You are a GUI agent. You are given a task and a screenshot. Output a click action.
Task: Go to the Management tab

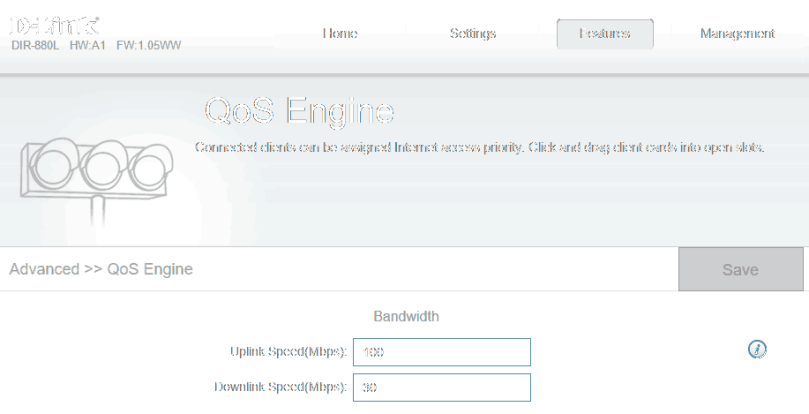(x=737, y=34)
